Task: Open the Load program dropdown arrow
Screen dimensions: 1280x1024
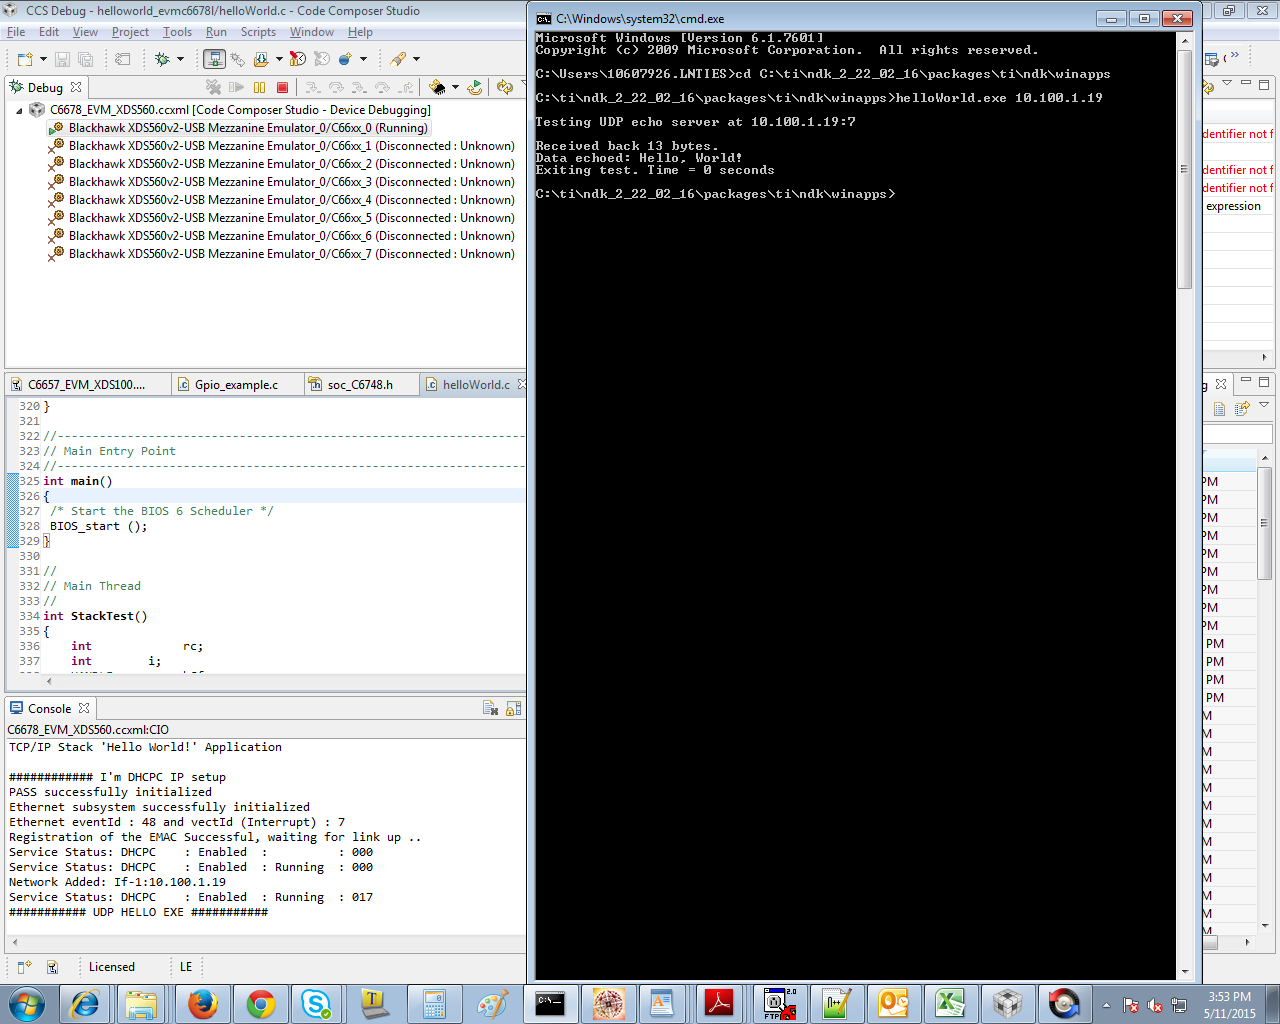Action: (x=279, y=59)
